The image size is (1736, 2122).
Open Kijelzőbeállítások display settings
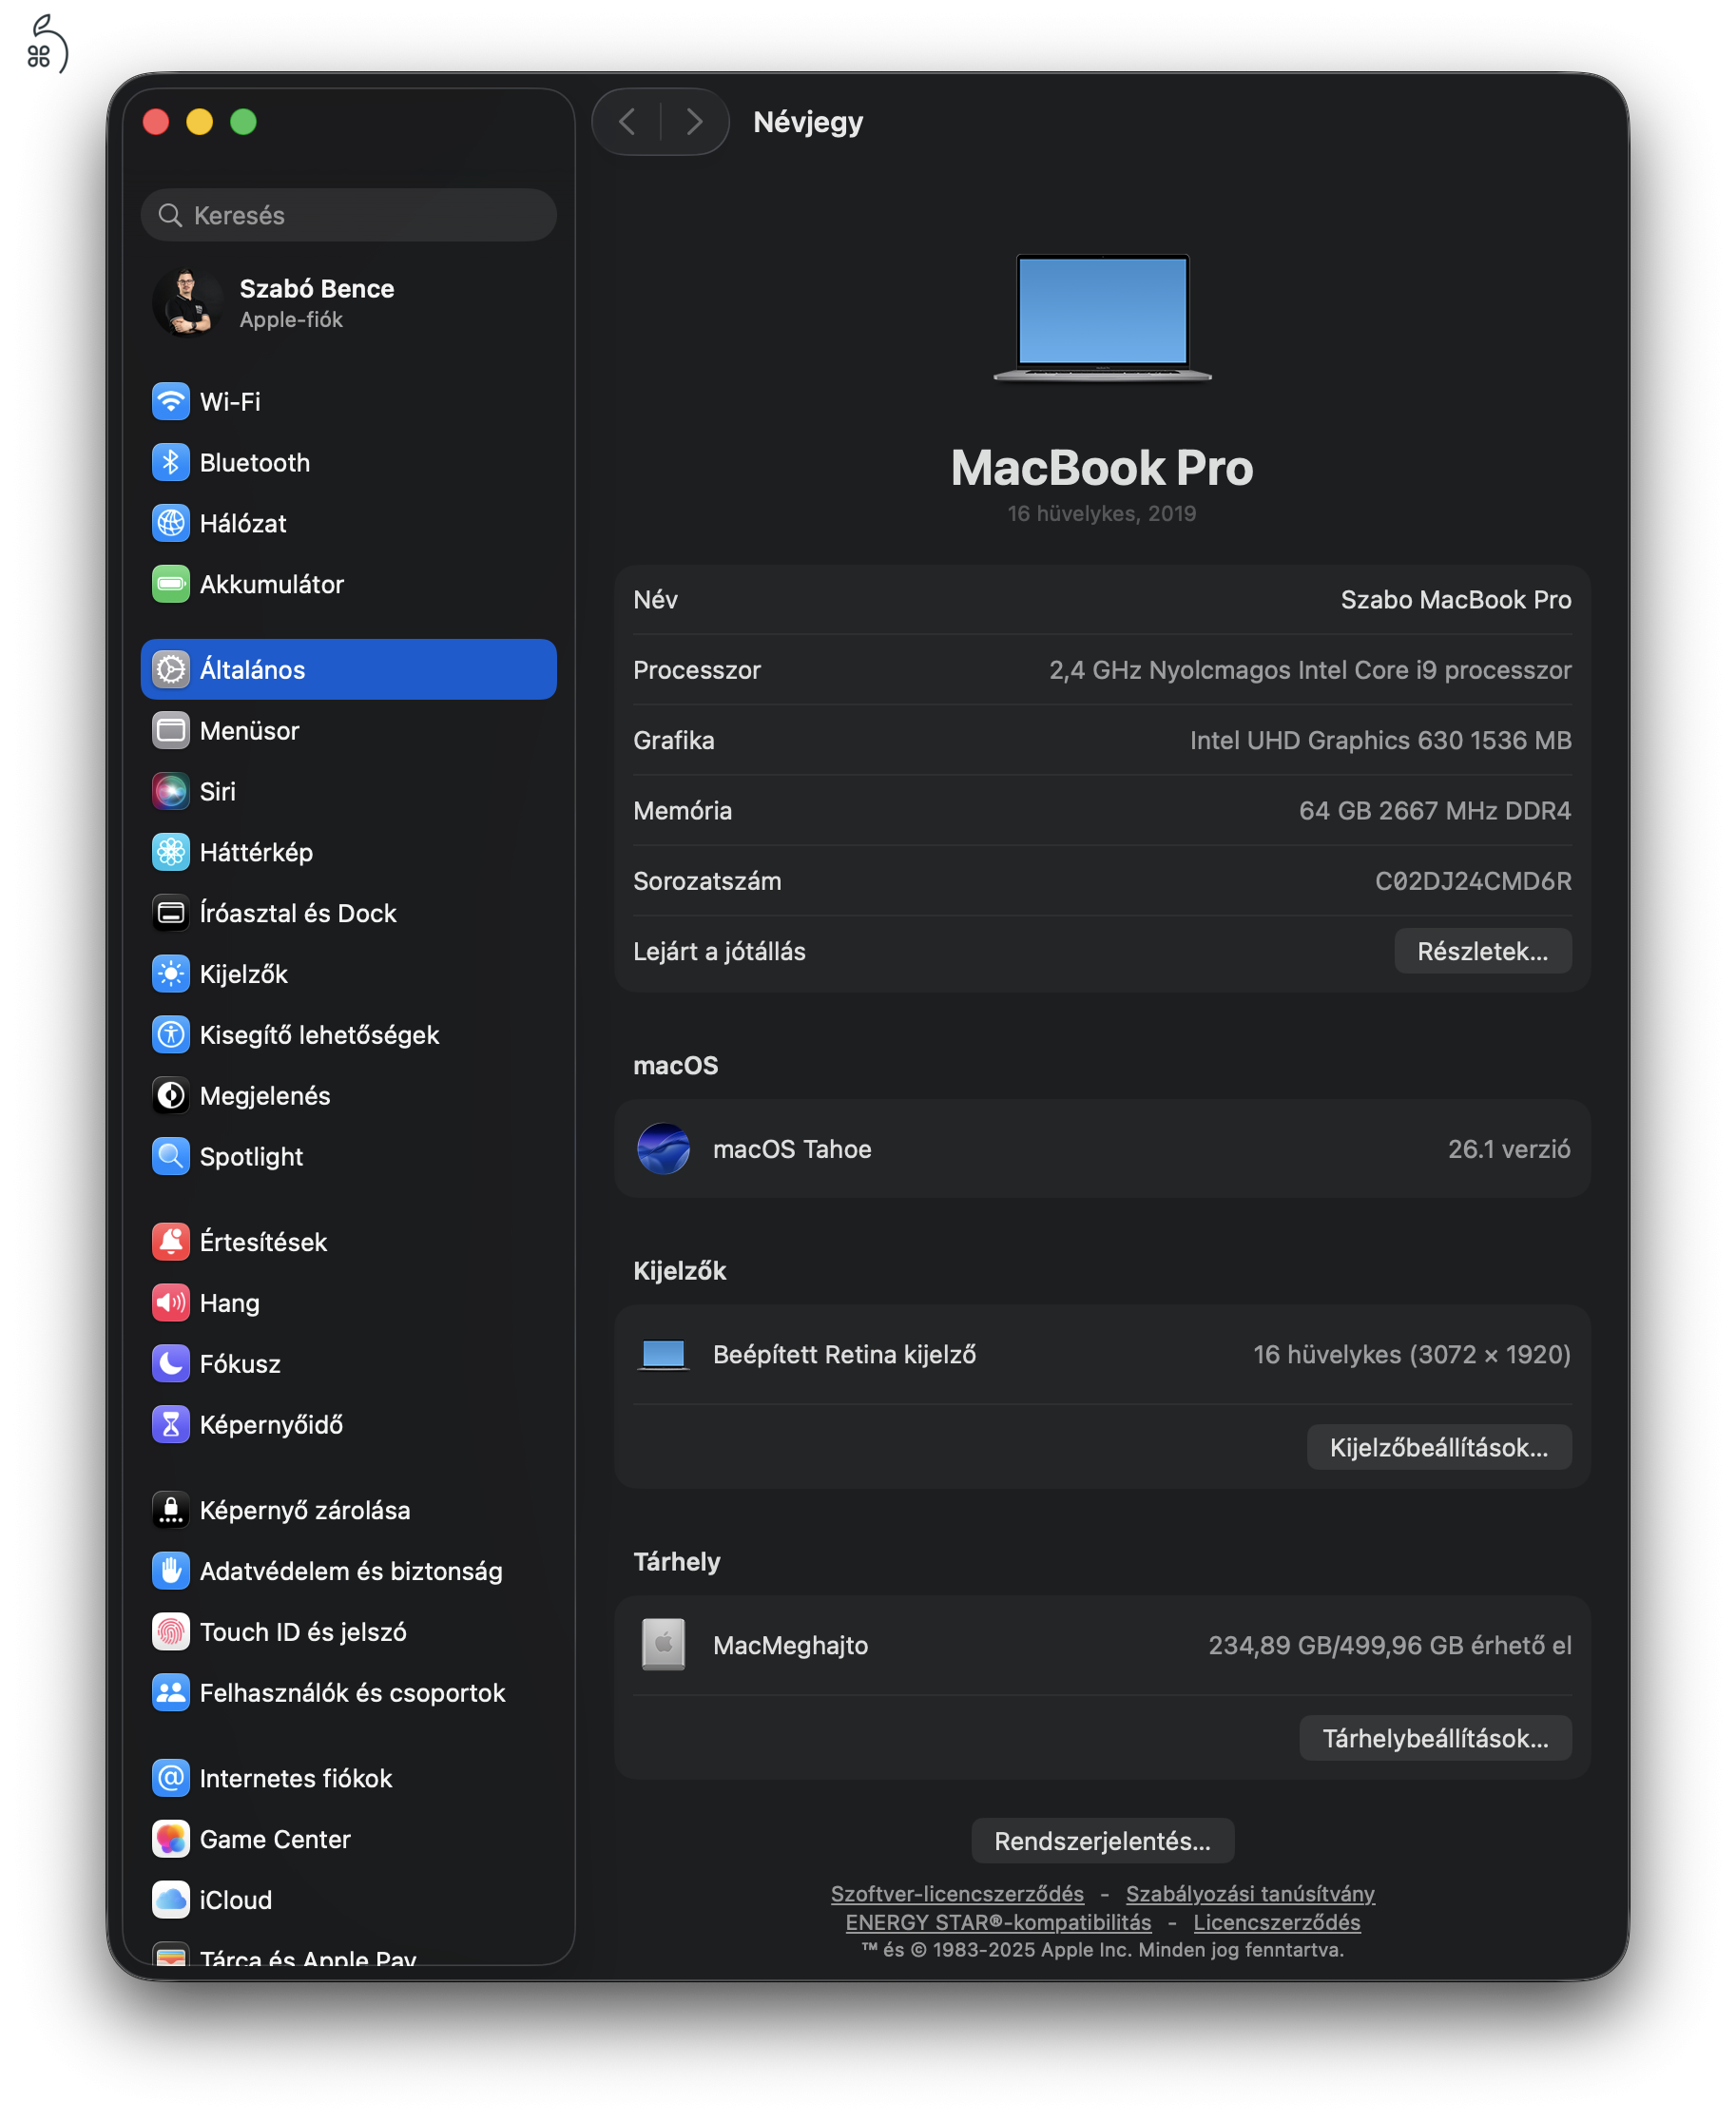pyautogui.click(x=1439, y=1447)
